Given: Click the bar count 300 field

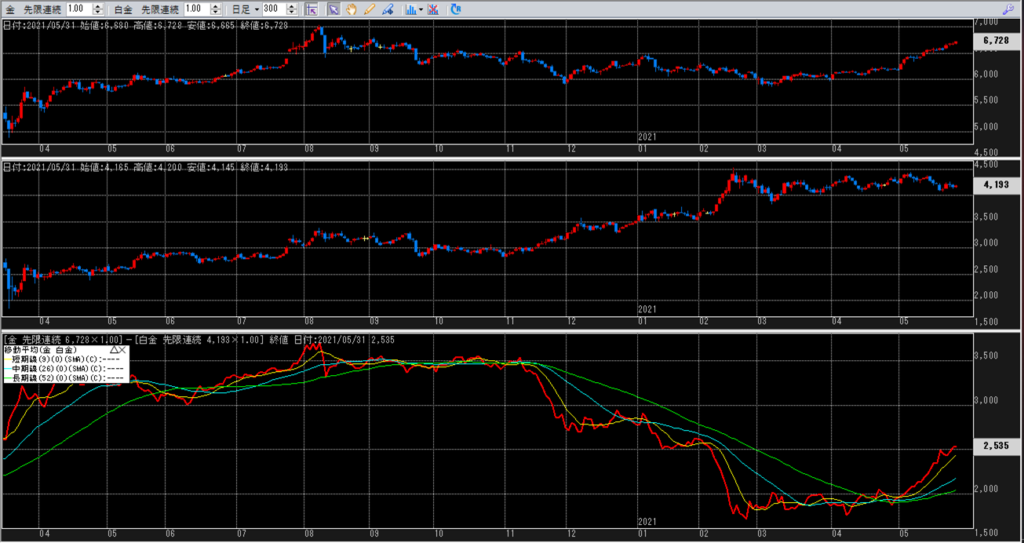Looking at the screenshot, I should (x=273, y=8).
